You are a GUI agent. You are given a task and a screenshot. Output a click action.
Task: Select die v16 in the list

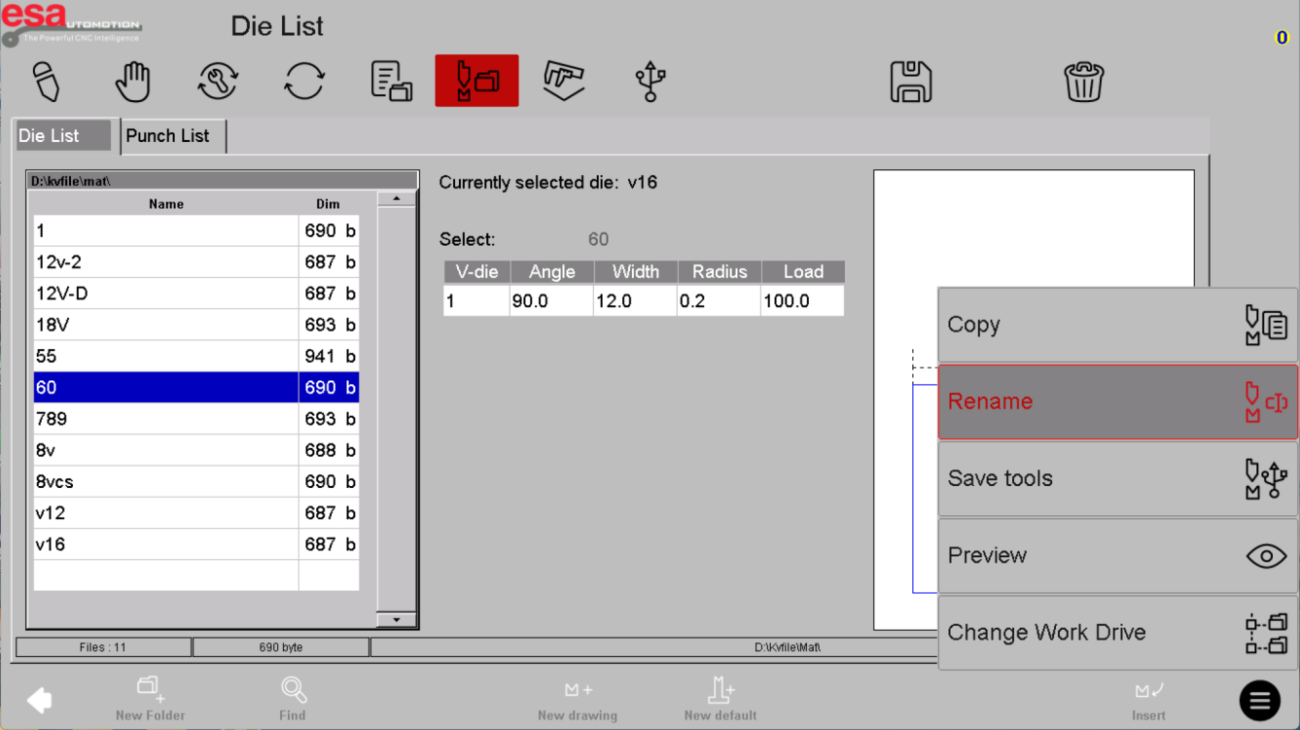(165, 545)
